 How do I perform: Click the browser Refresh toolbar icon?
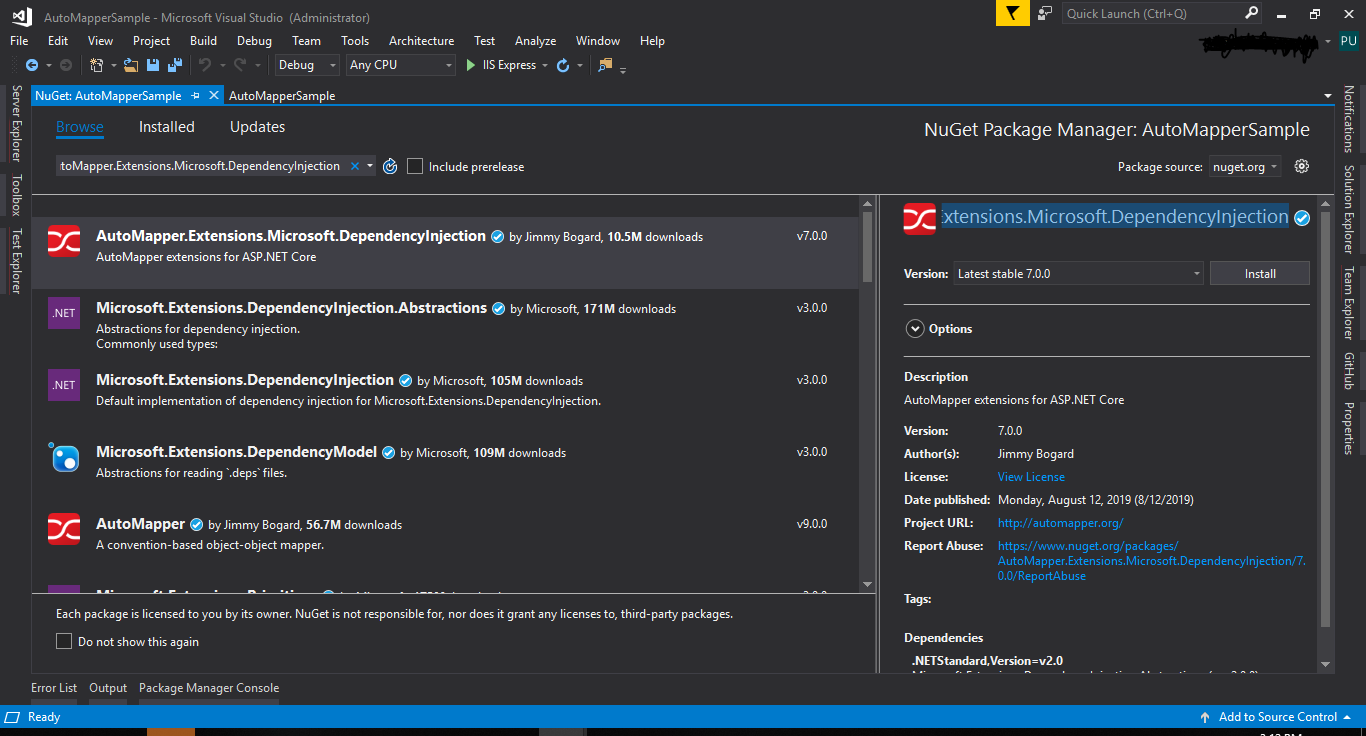click(x=563, y=65)
